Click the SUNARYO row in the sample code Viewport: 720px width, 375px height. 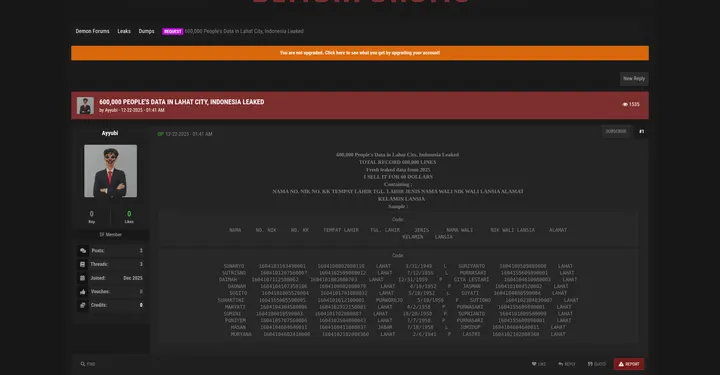398,266
